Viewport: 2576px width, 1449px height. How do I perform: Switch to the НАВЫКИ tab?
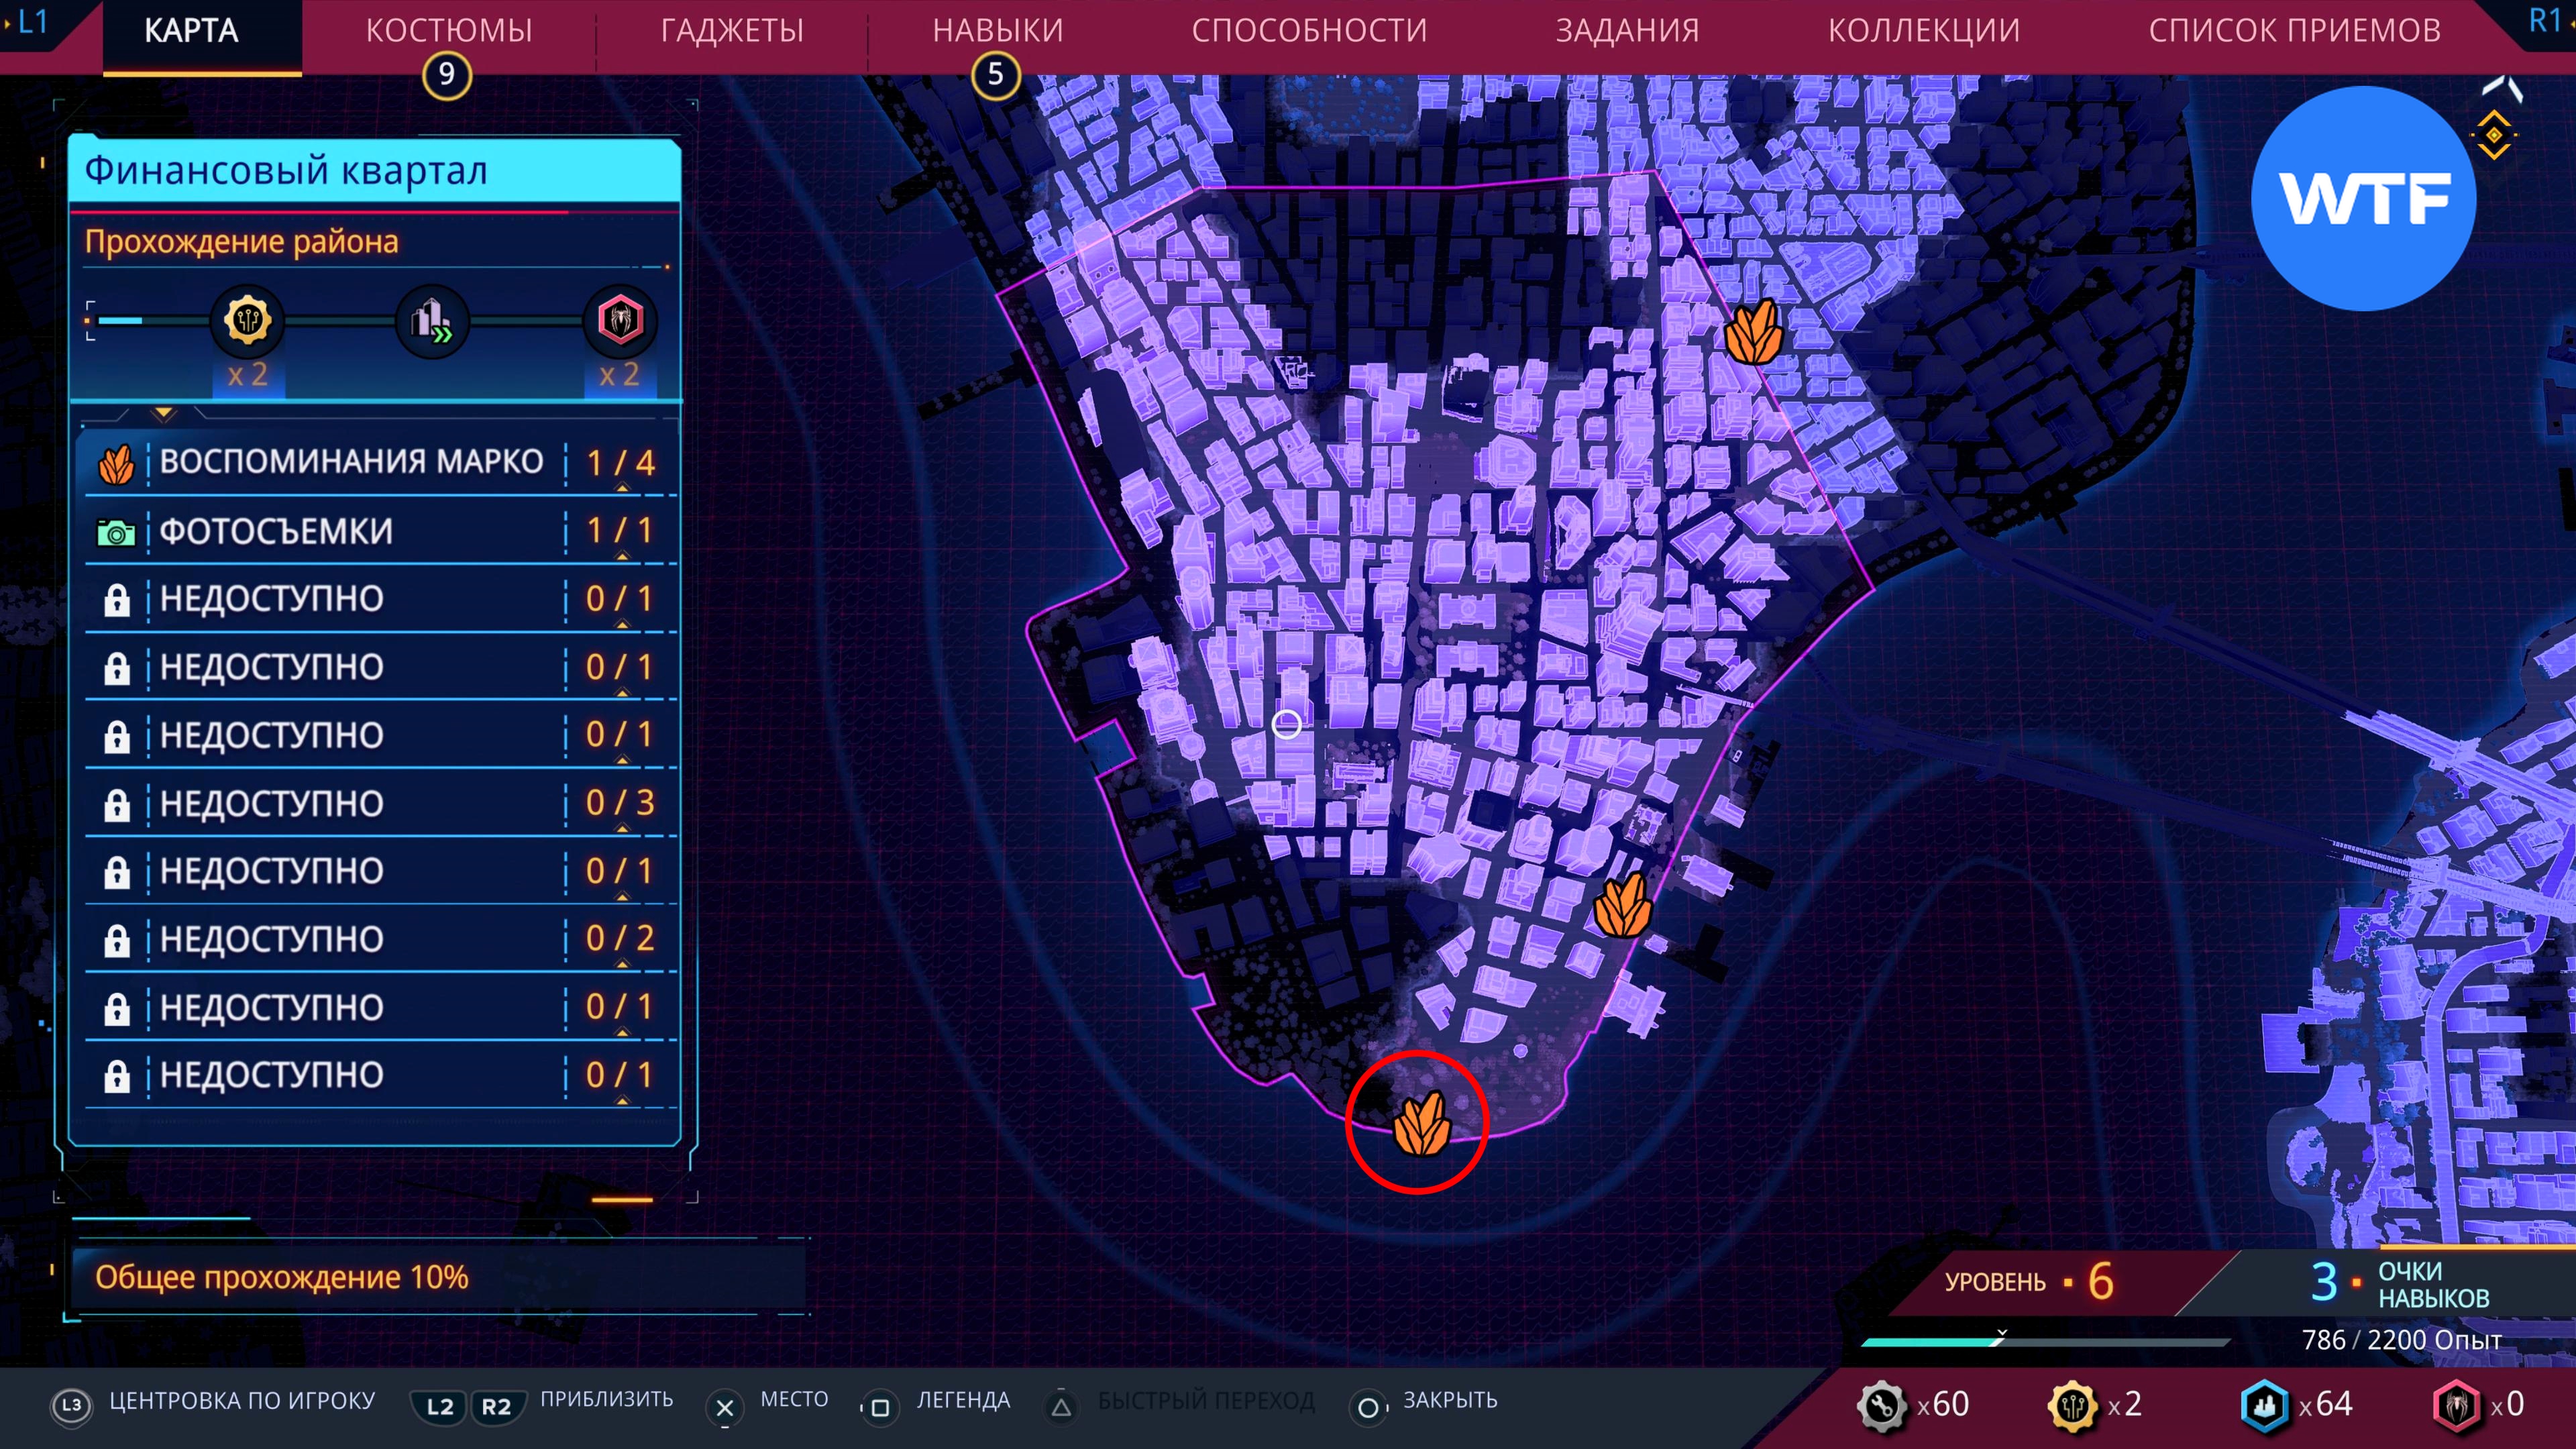[997, 31]
